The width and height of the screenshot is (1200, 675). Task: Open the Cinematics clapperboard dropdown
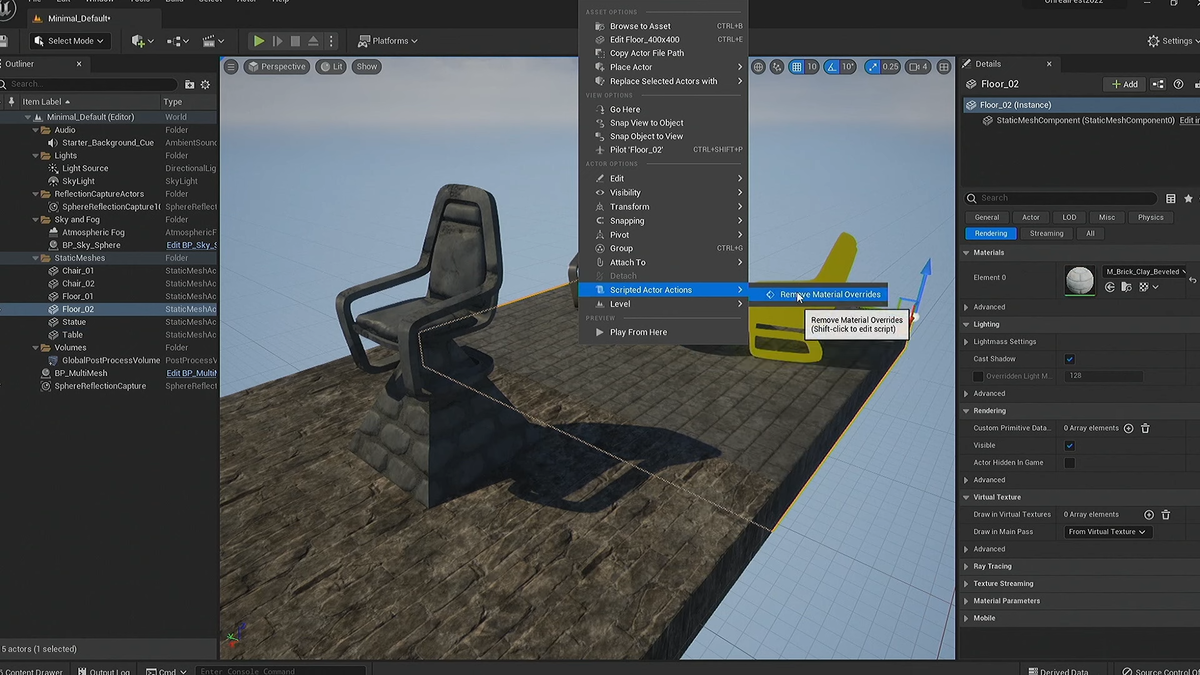coord(213,41)
